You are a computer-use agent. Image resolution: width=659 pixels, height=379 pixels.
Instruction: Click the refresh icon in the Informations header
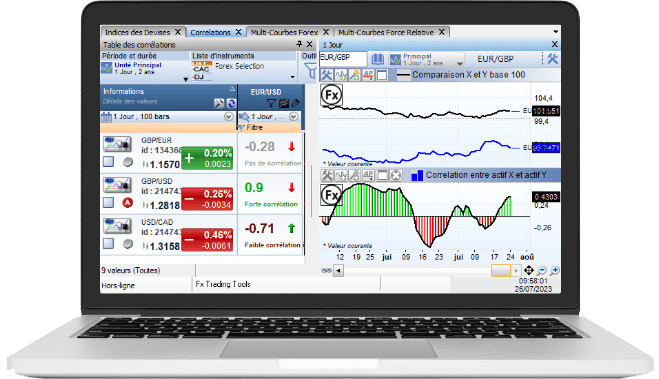point(231,103)
